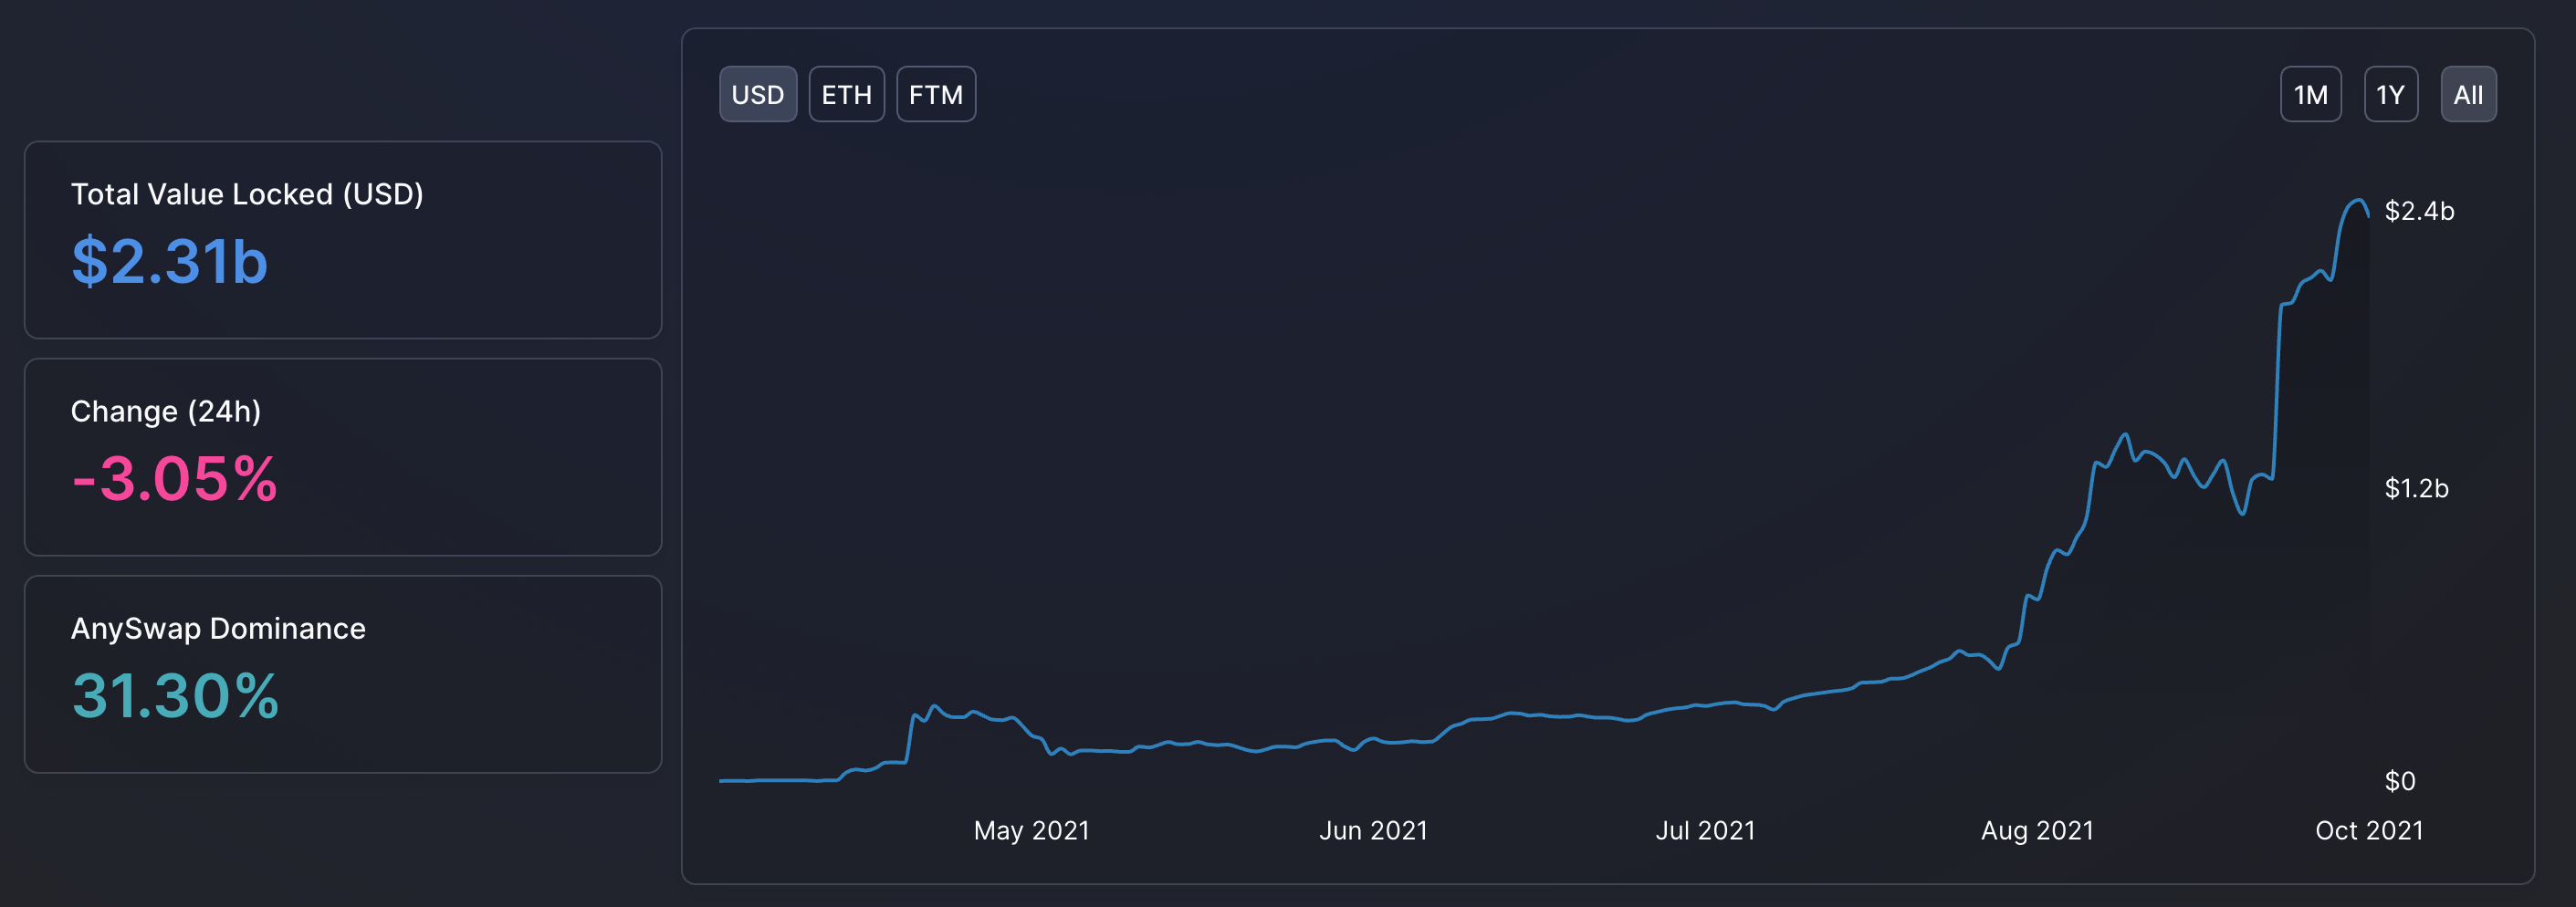Switch chart currency to USD
2576x907 pixels.
click(x=758, y=94)
